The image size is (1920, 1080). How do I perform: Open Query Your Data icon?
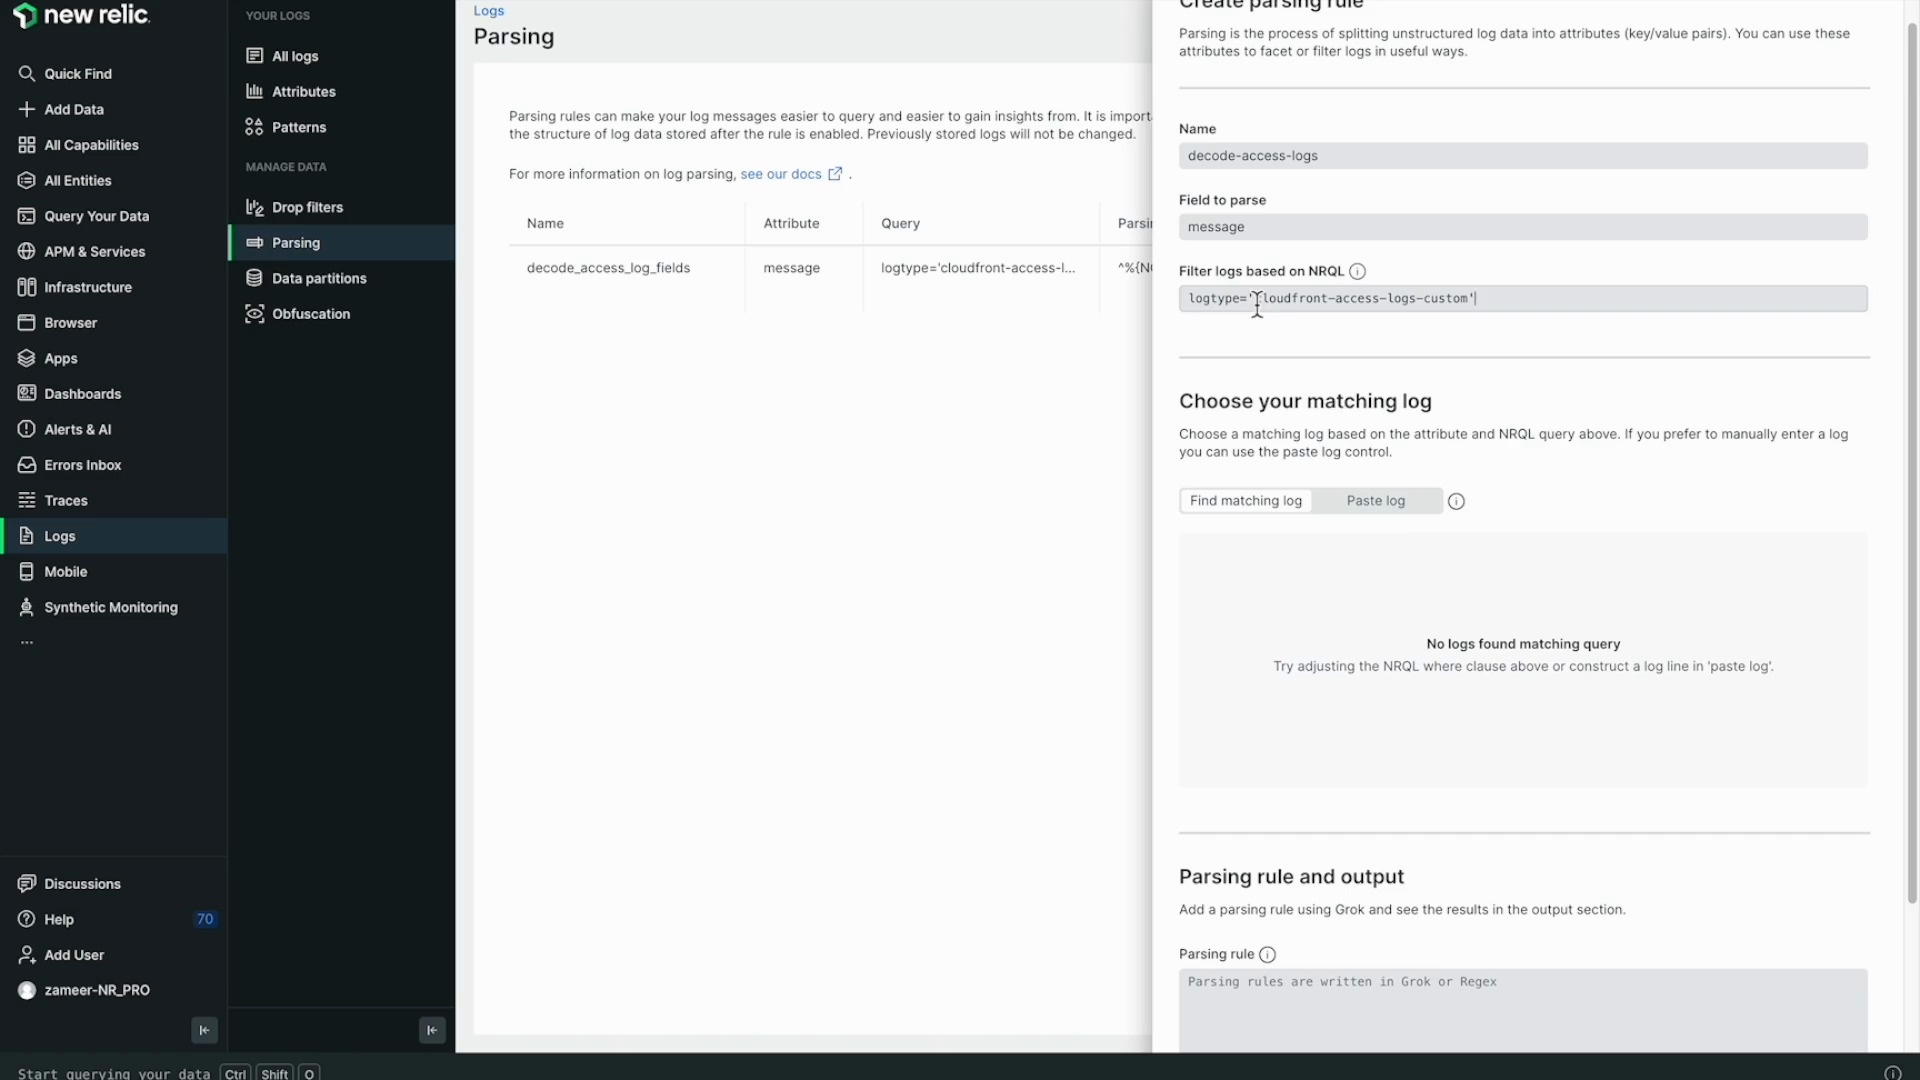[x=27, y=216]
